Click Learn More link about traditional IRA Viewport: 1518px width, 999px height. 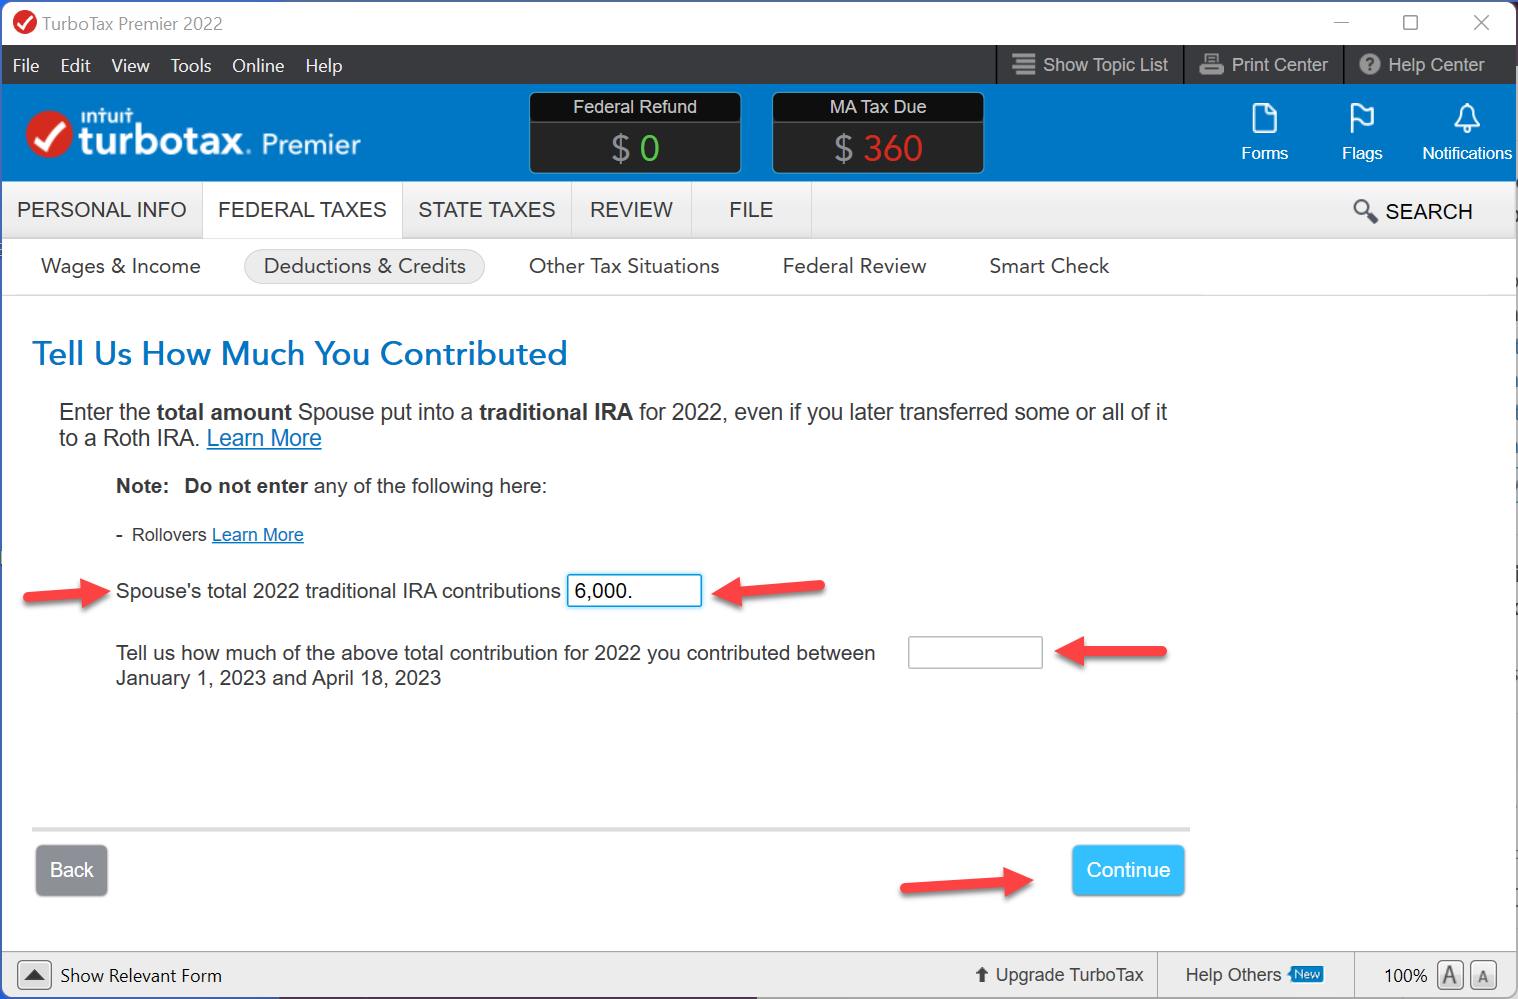click(264, 438)
